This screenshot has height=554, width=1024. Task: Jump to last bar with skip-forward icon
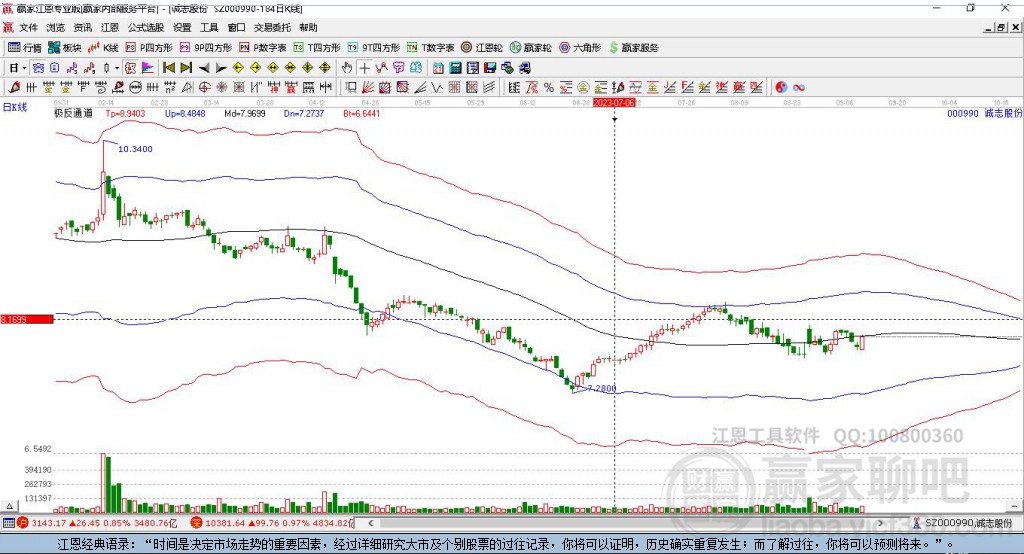(186, 68)
